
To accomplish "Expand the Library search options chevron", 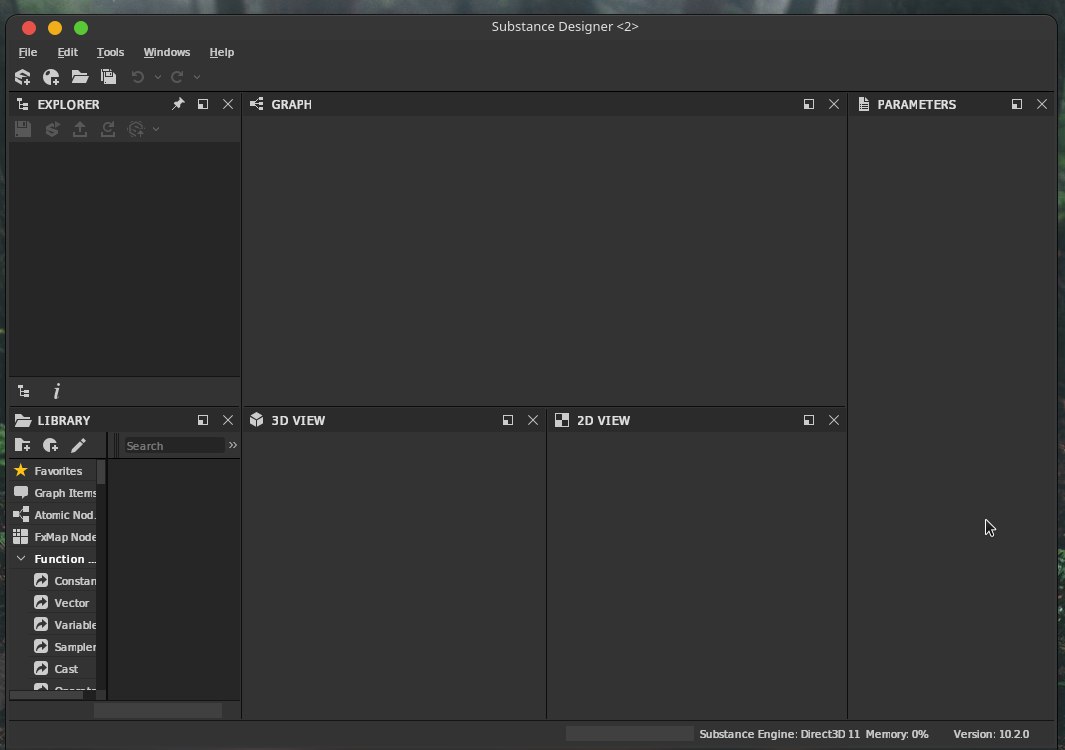I will point(233,445).
